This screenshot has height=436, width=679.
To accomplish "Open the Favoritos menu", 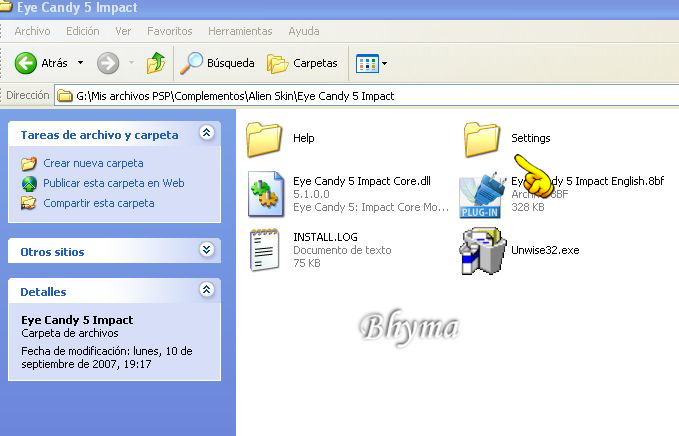I will pyautogui.click(x=169, y=31).
